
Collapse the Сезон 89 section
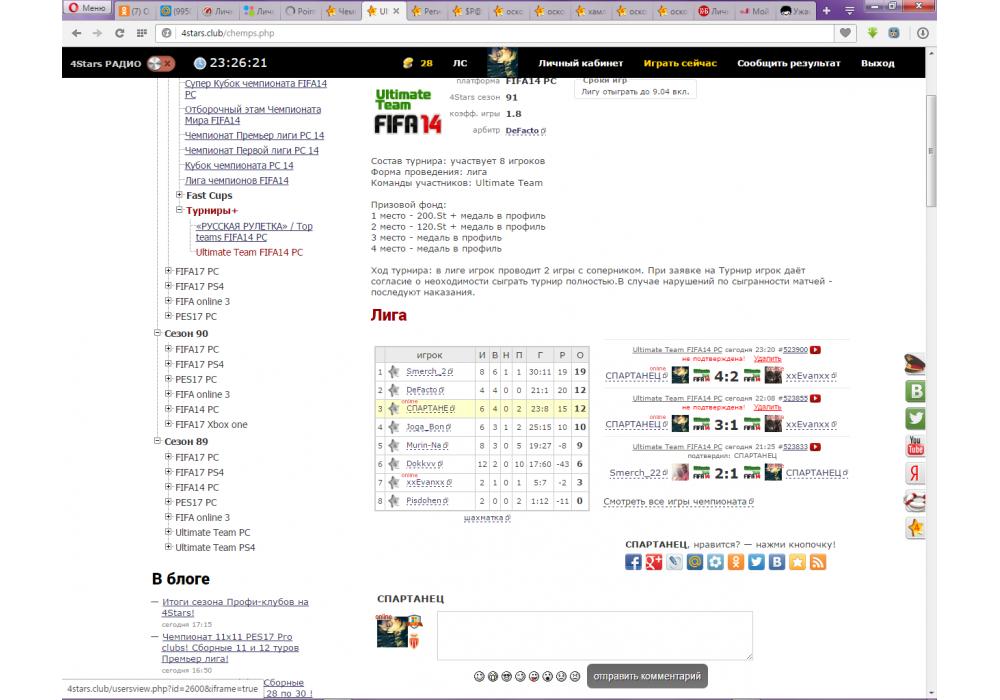click(x=158, y=441)
